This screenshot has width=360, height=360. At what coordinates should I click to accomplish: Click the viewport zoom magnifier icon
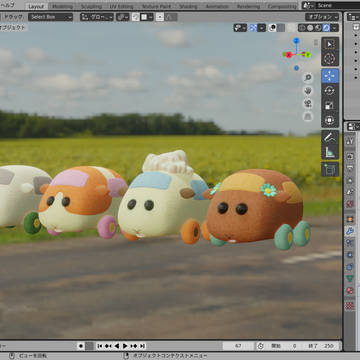click(x=308, y=78)
